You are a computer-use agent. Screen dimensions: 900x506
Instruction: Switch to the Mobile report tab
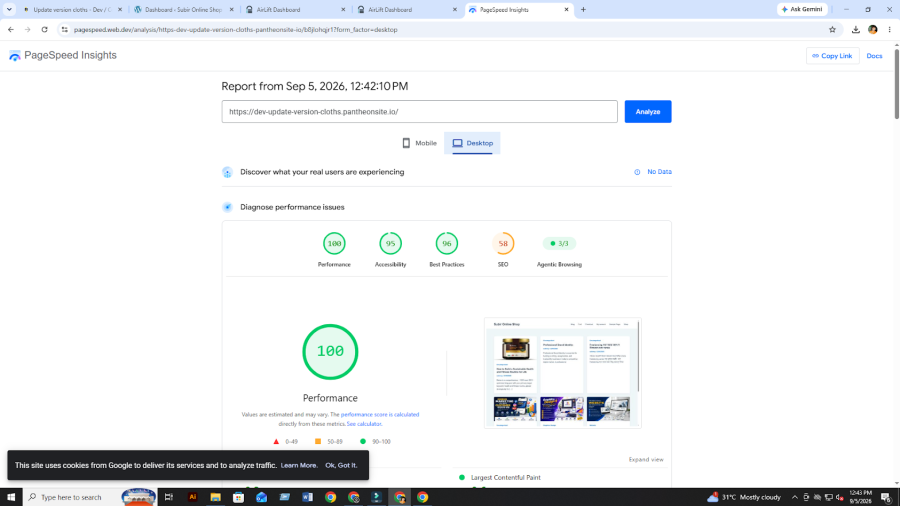(420, 143)
